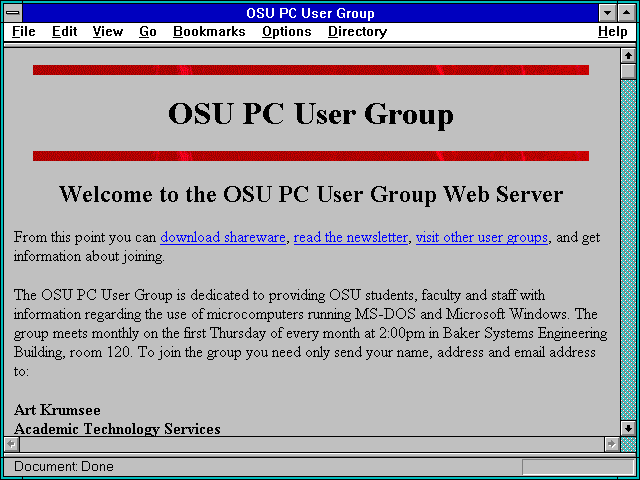The height and width of the screenshot is (480, 640).
Task: Open the Bookmarks menu
Action: pos(209,31)
